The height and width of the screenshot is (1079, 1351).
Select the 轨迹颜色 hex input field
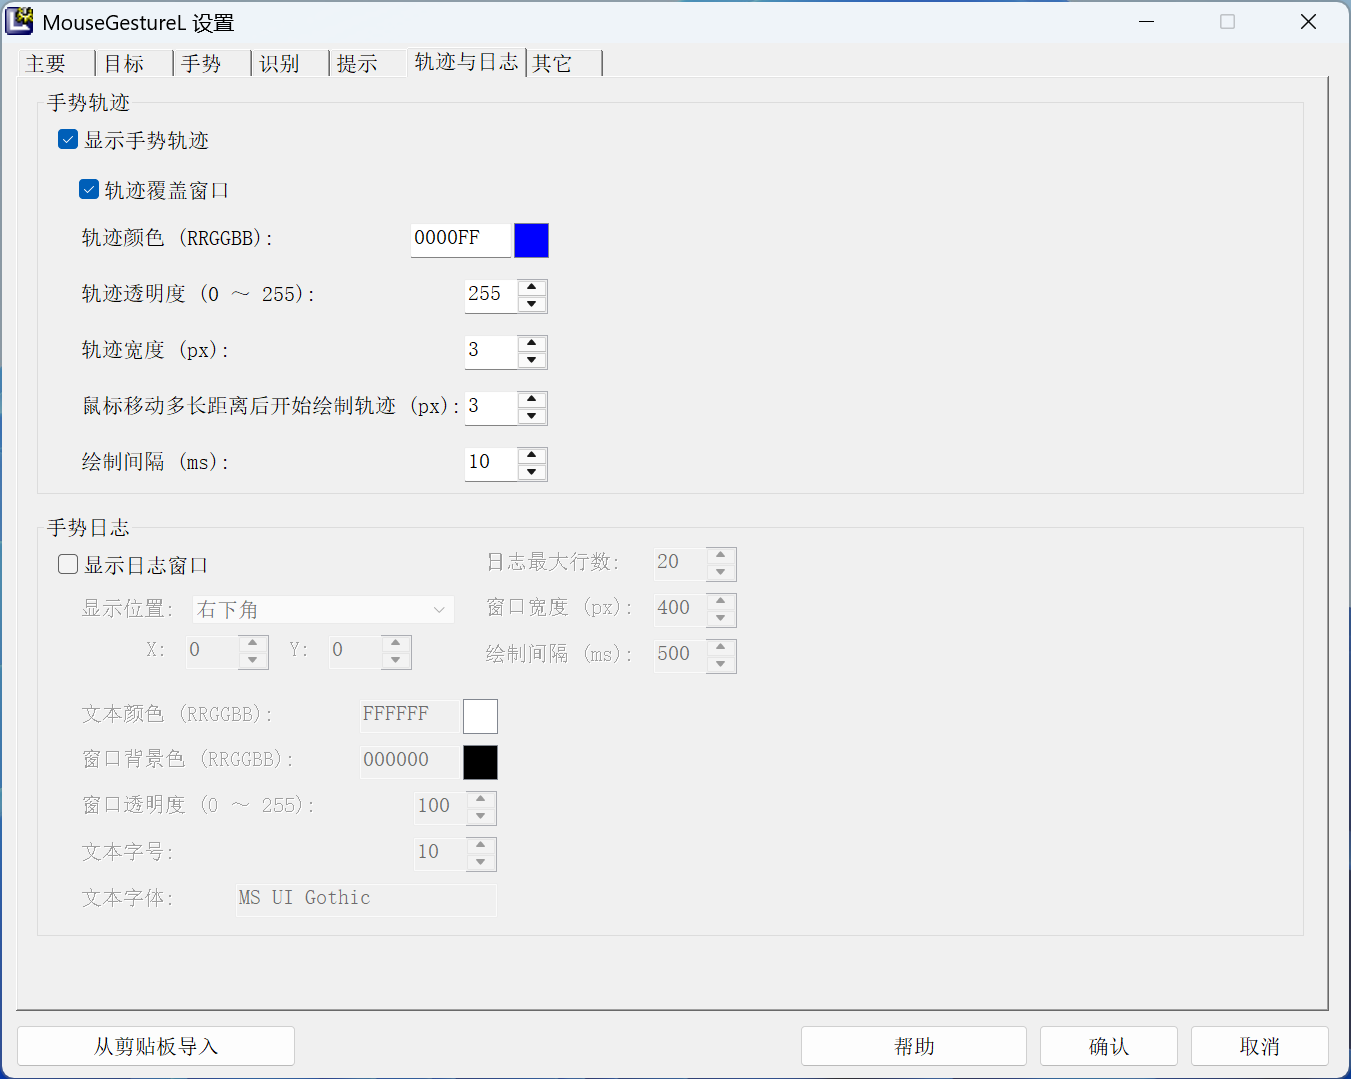[460, 240]
